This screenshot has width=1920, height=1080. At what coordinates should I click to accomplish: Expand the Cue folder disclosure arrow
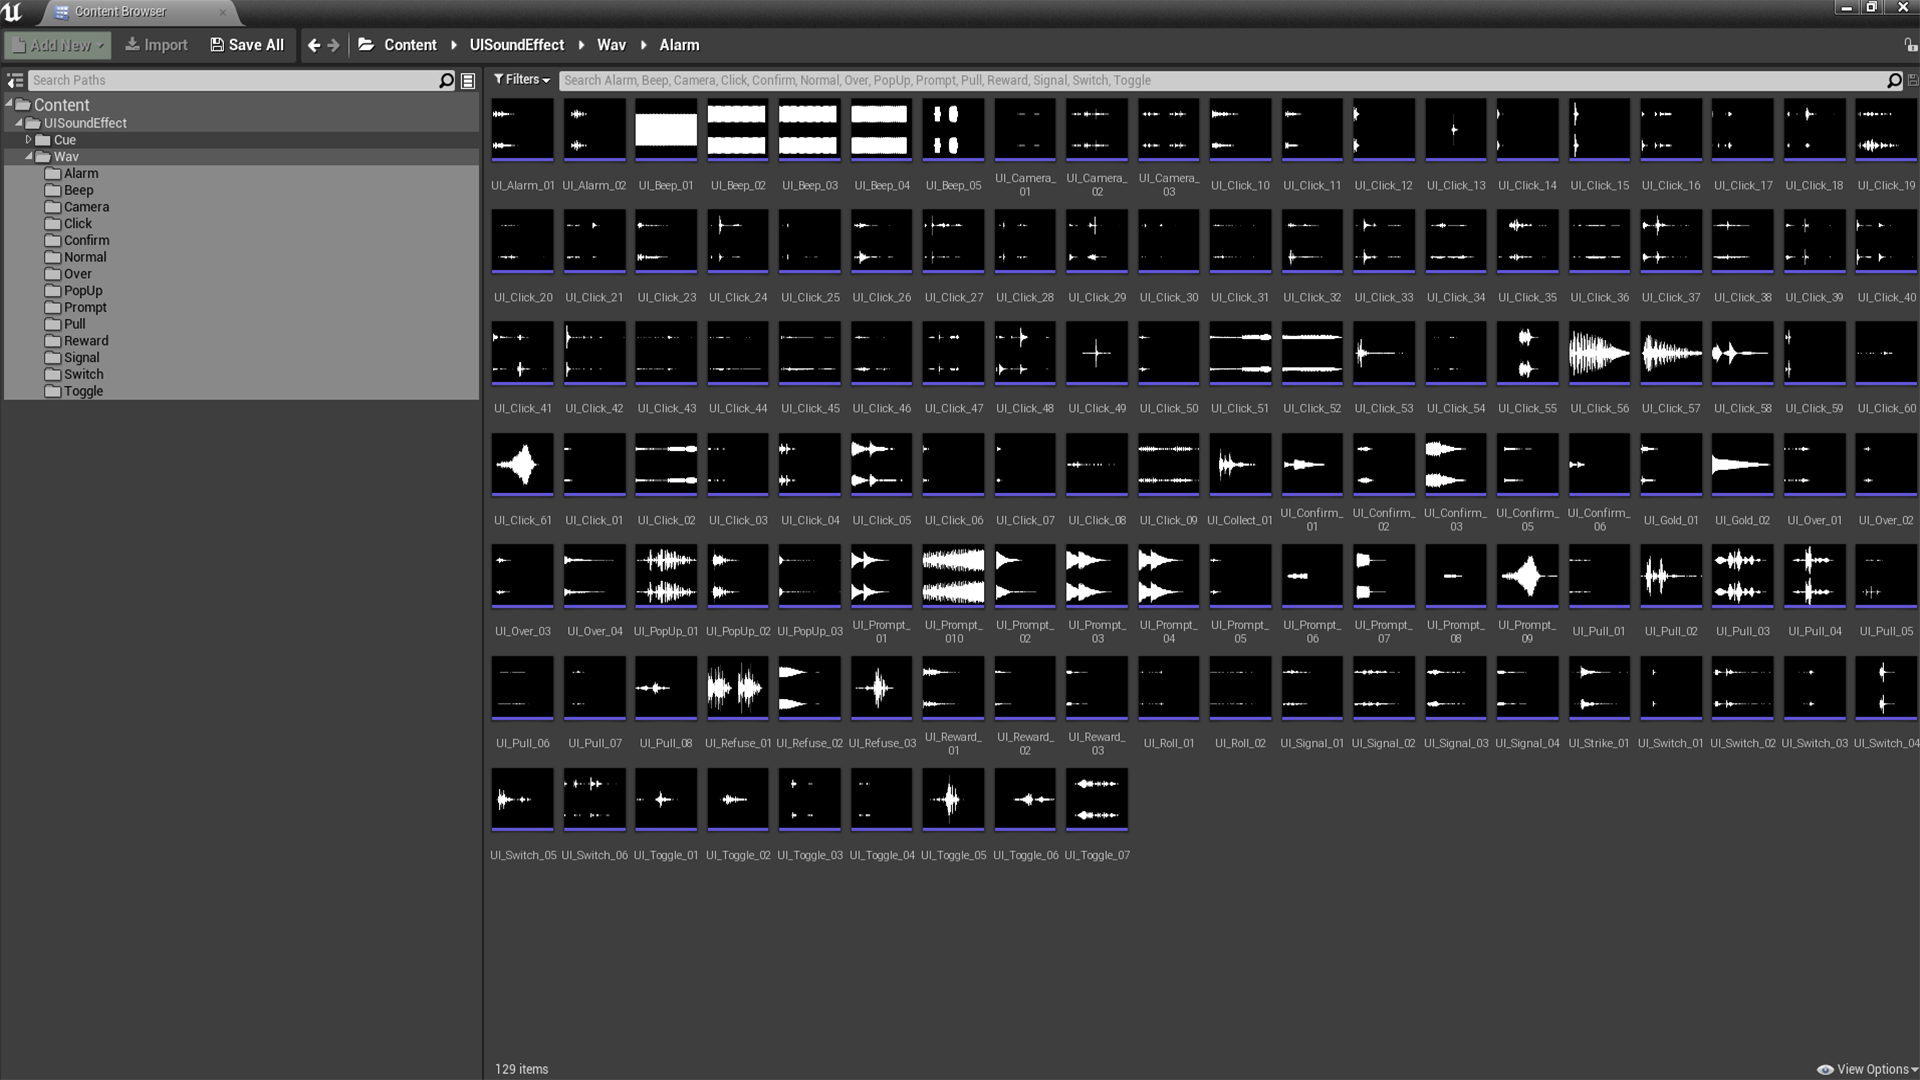(30, 140)
